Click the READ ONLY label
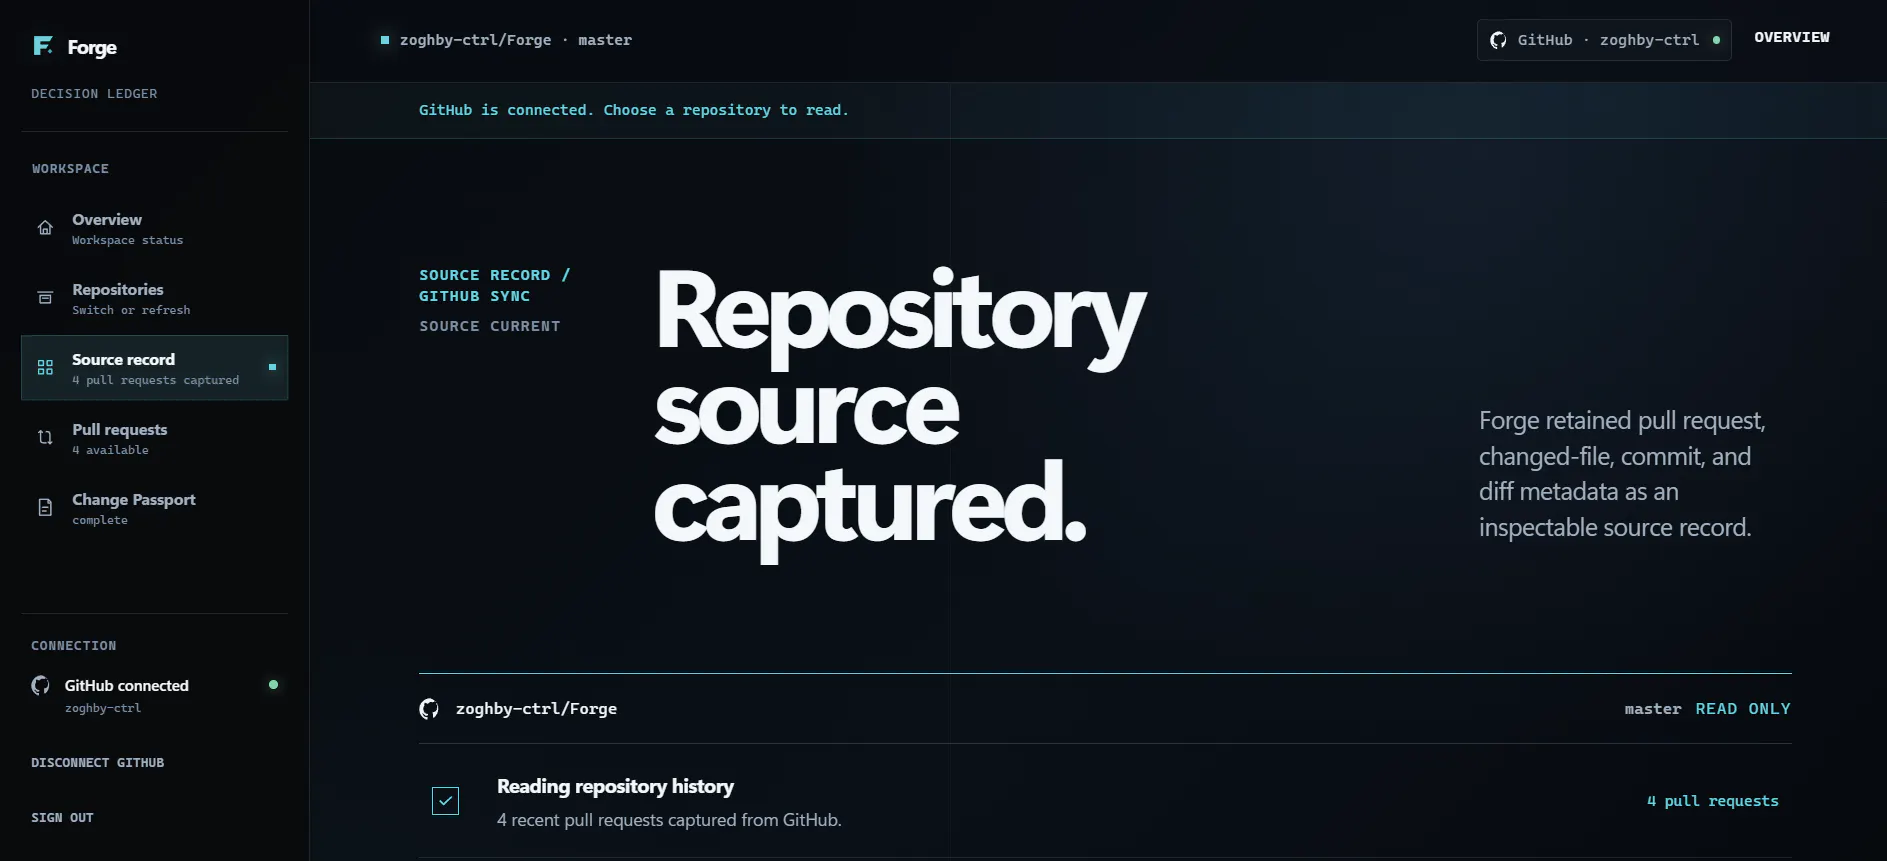This screenshot has height=861, width=1887. point(1743,709)
